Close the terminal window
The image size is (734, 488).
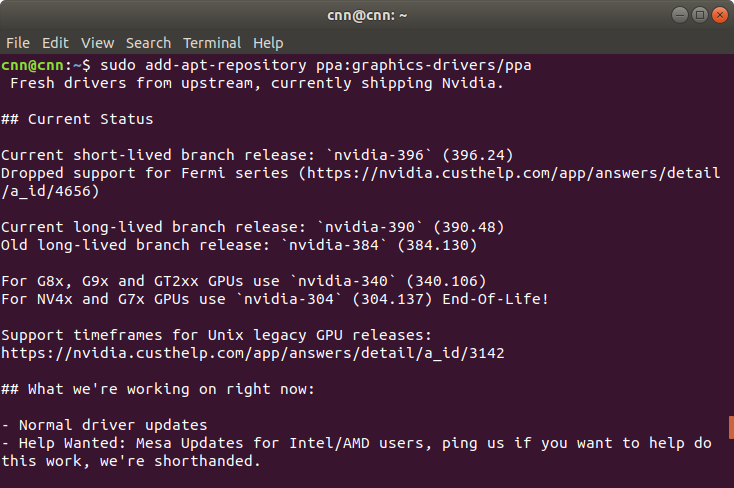720,15
